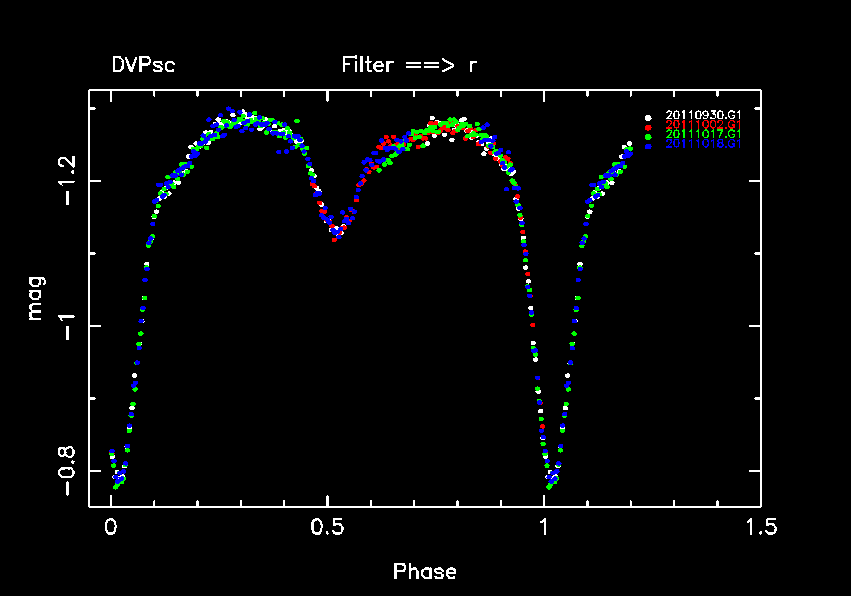Select the 20110930.G1 legend label

tap(703, 116)
